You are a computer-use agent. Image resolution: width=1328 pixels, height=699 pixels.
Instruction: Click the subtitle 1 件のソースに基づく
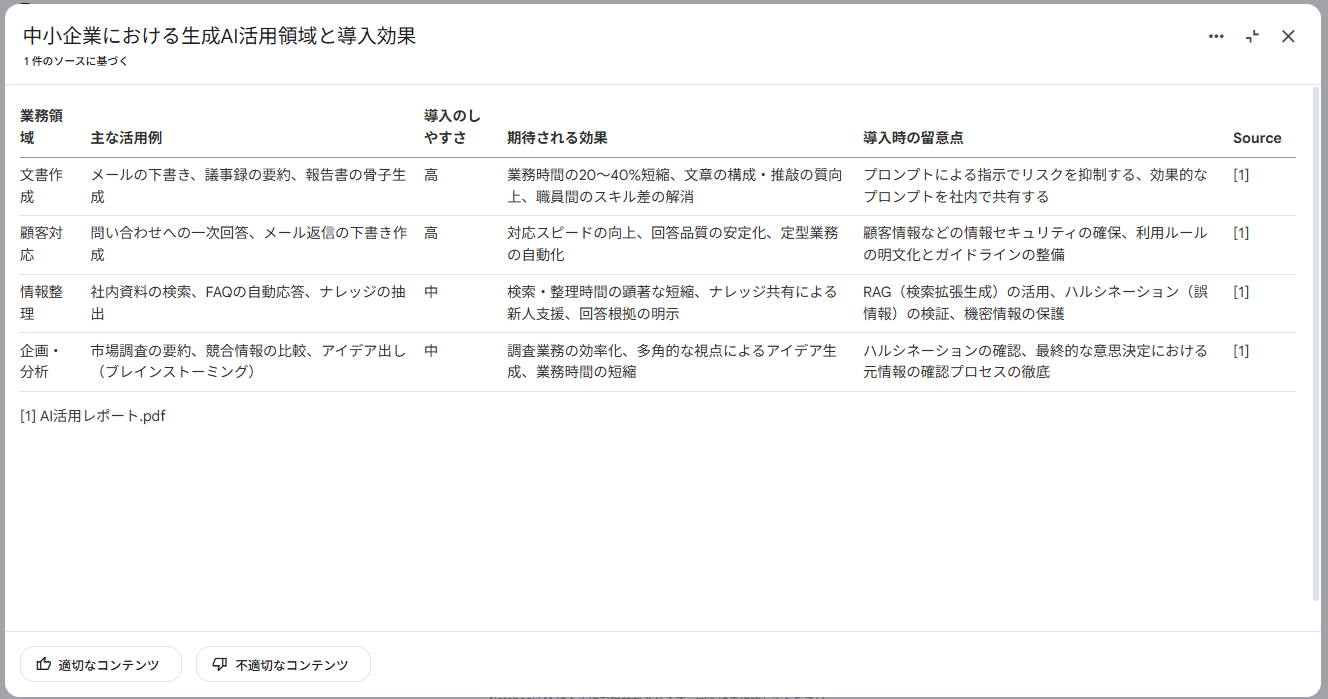pyautogui.click(x=76, y=61)
